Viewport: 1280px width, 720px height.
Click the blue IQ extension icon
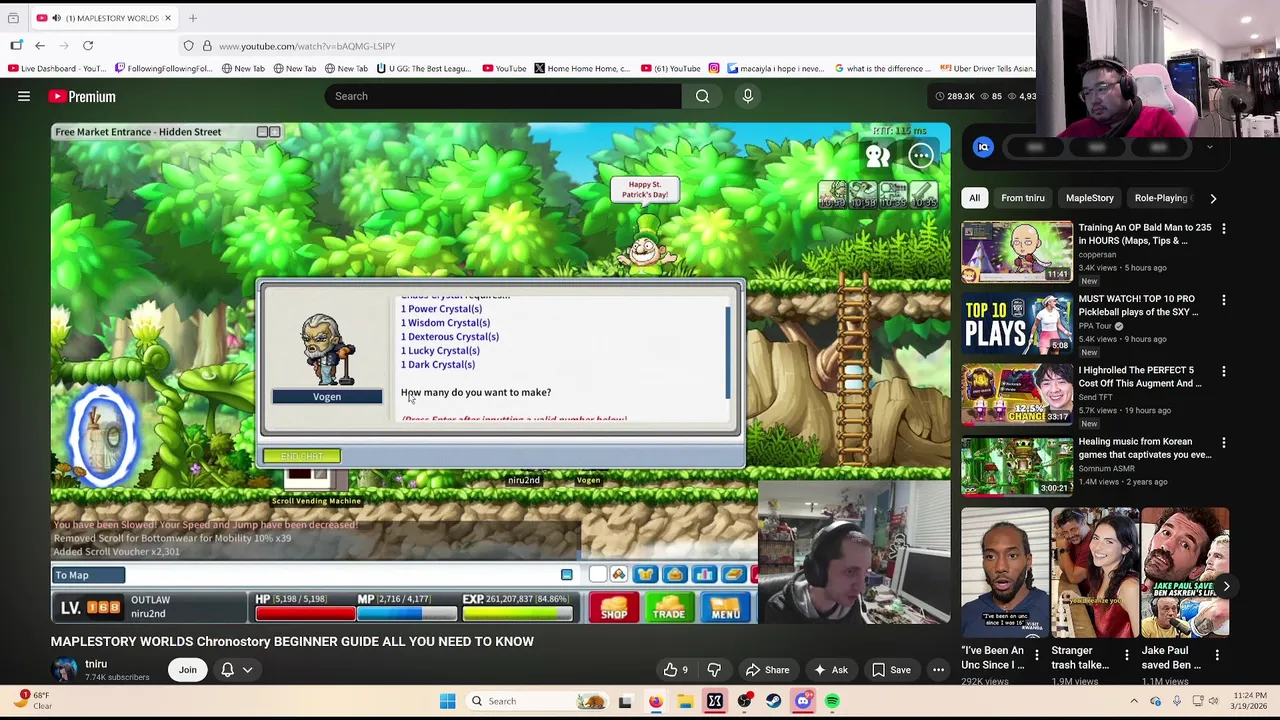coord(983,147)
